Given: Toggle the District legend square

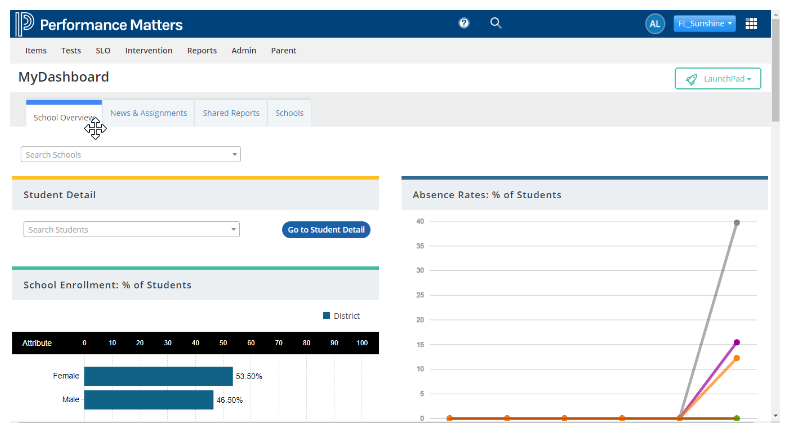Looking at the screenshot, I should [326, 316].
